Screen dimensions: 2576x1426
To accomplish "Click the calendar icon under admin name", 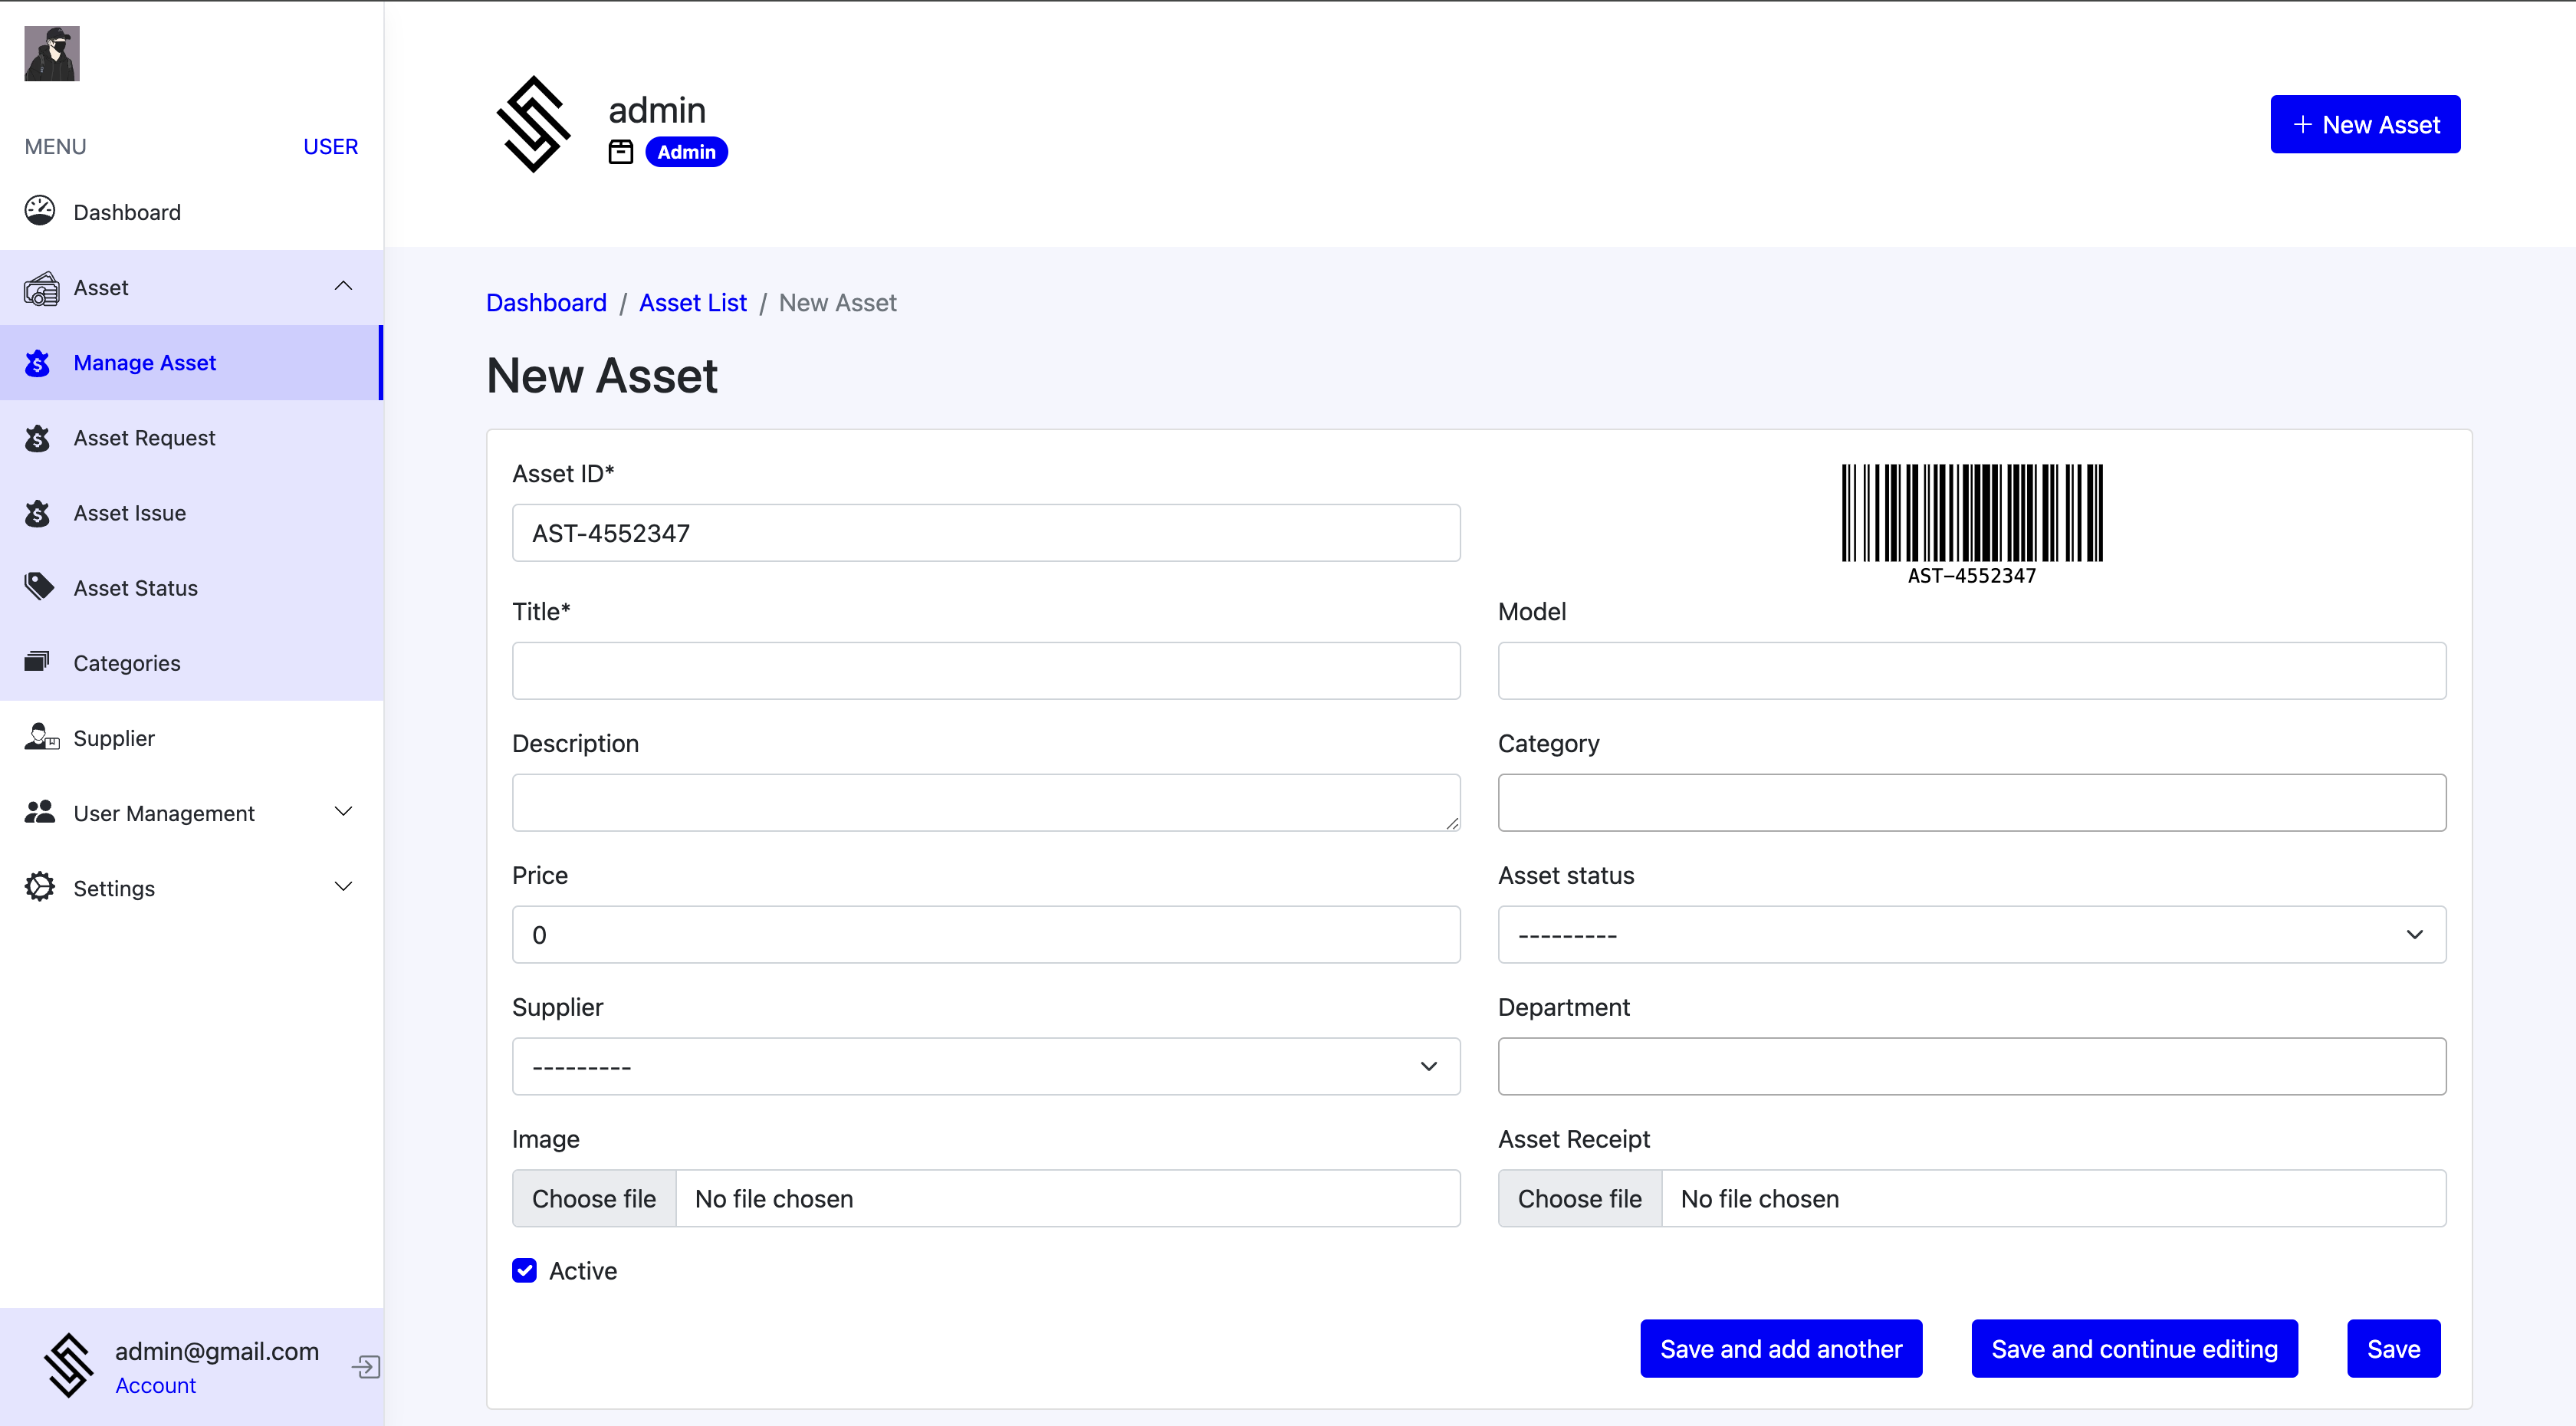I will click(x=621, y=152).
